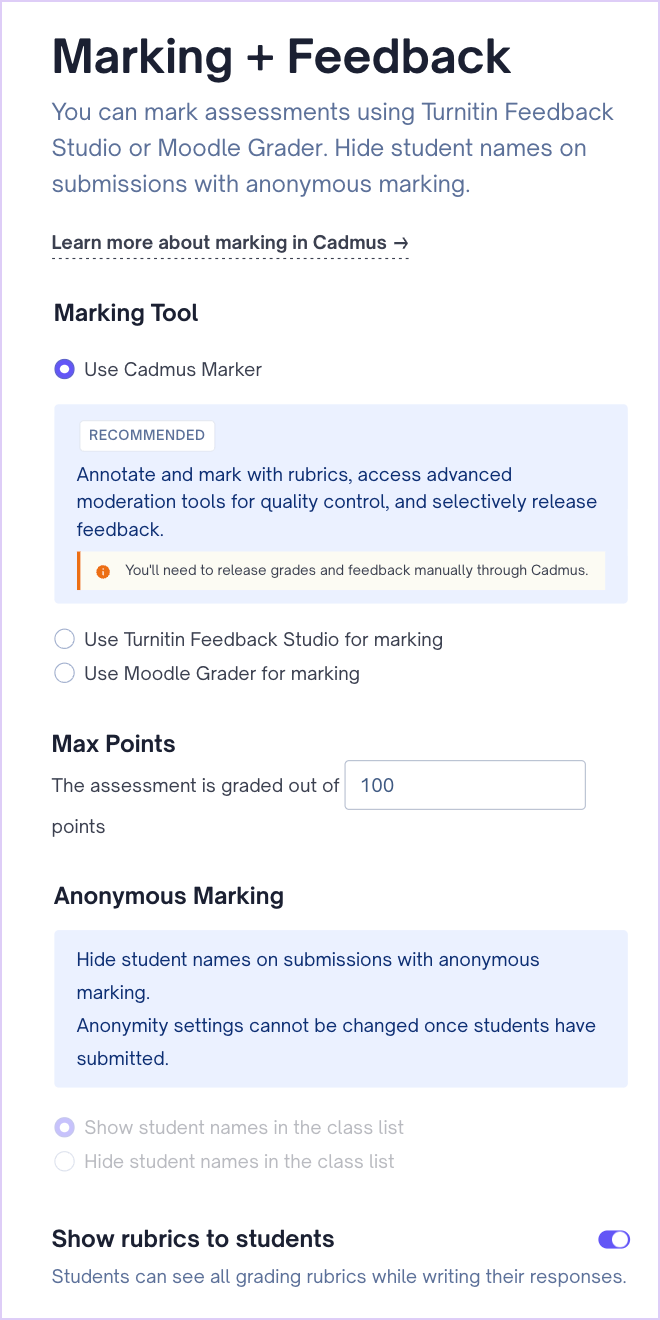Click the Max Points input field
The width and height of the screenshot is (660, 1320).
[464, 785]
